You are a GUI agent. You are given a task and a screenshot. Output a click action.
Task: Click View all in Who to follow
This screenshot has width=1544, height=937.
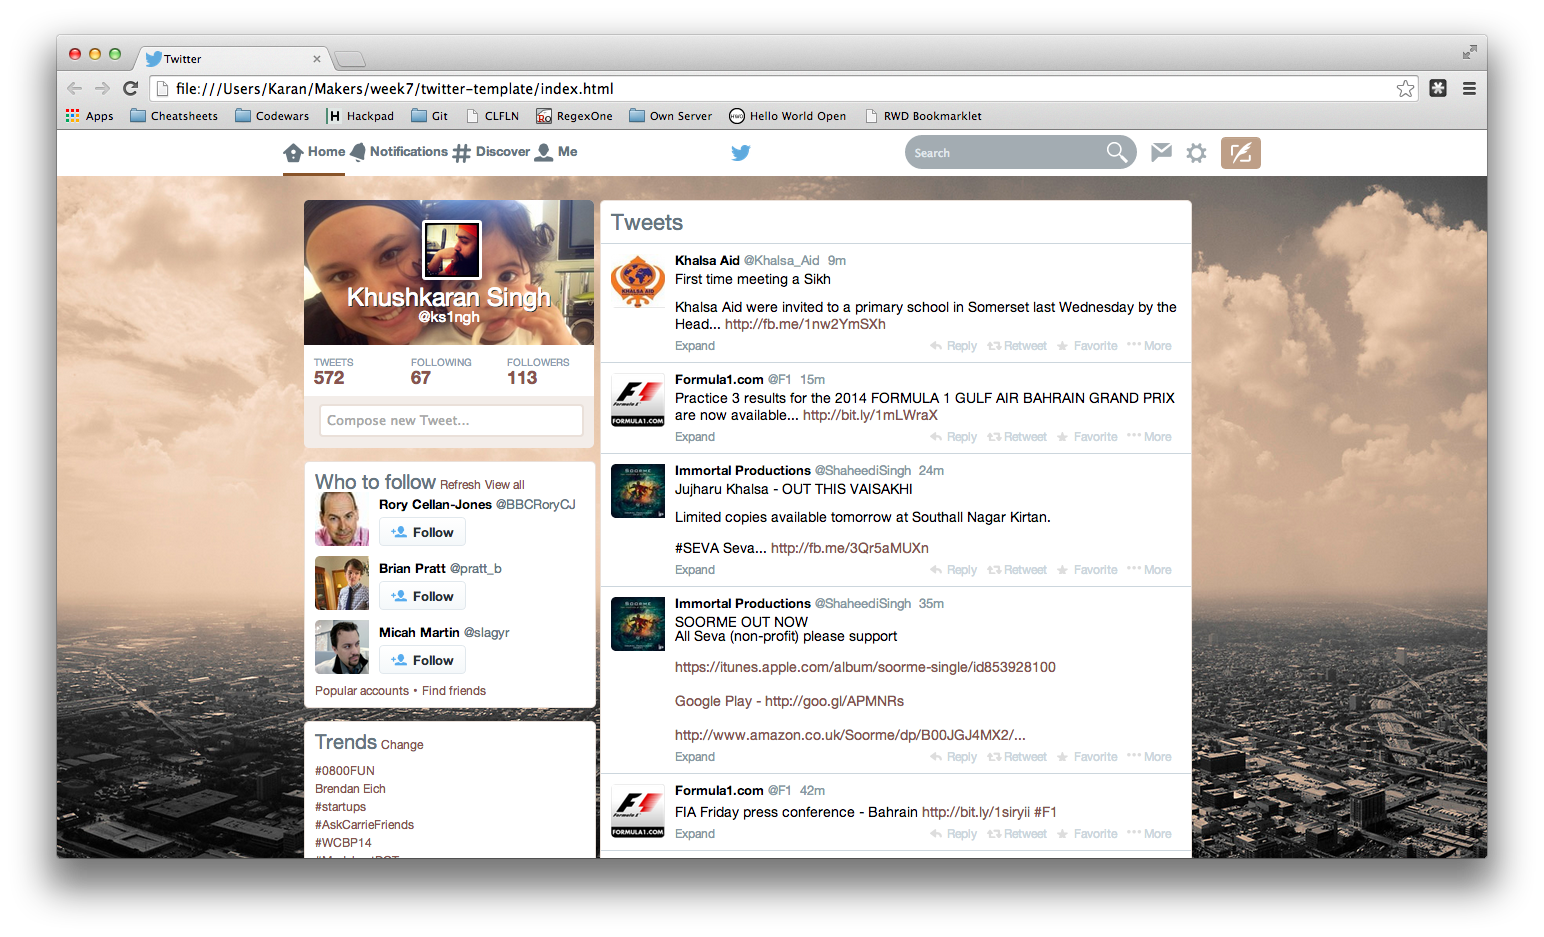click(504, 485)
